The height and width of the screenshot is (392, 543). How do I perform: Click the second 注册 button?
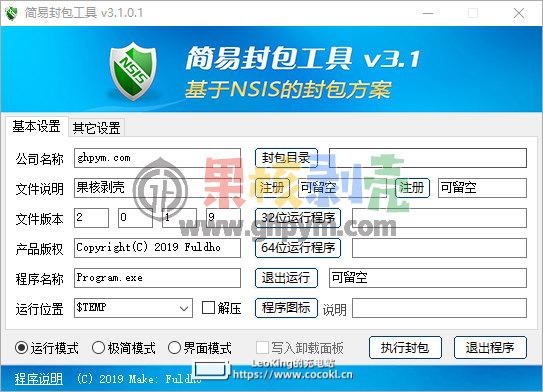412,188
